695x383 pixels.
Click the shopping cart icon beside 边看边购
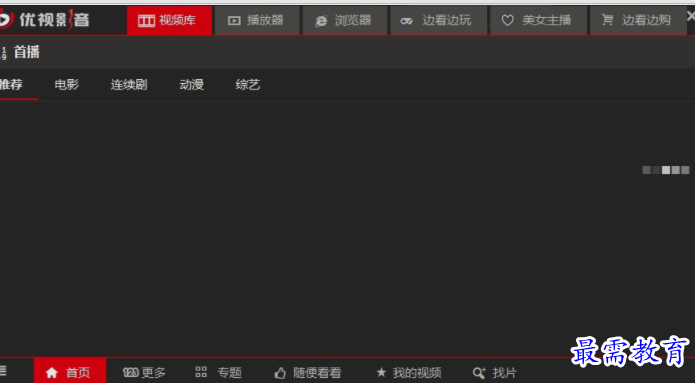607,20
